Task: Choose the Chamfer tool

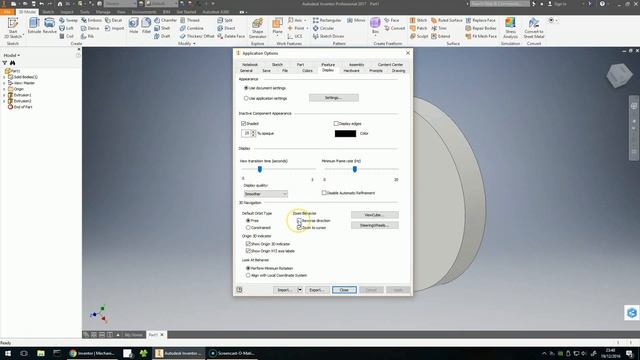Action: pos(165,20)
